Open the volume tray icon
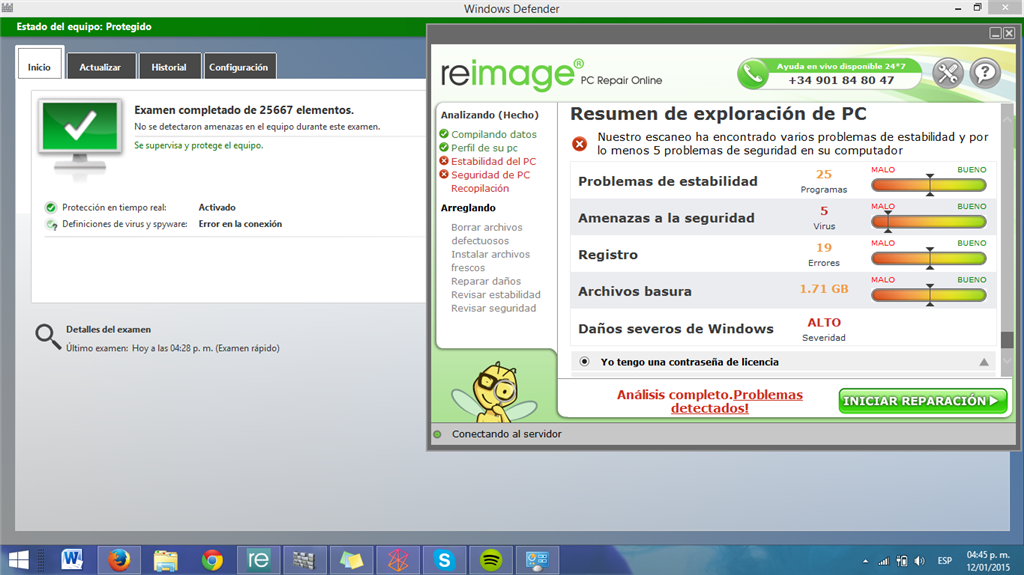 pyautogui.click(x=920, y=561)
